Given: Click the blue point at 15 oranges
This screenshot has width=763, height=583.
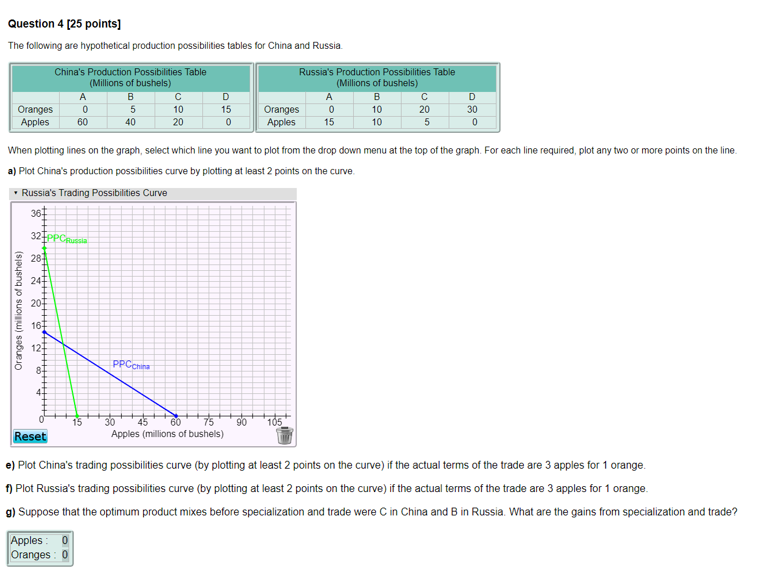Looking at the screenshot, I should pos(44,332).
